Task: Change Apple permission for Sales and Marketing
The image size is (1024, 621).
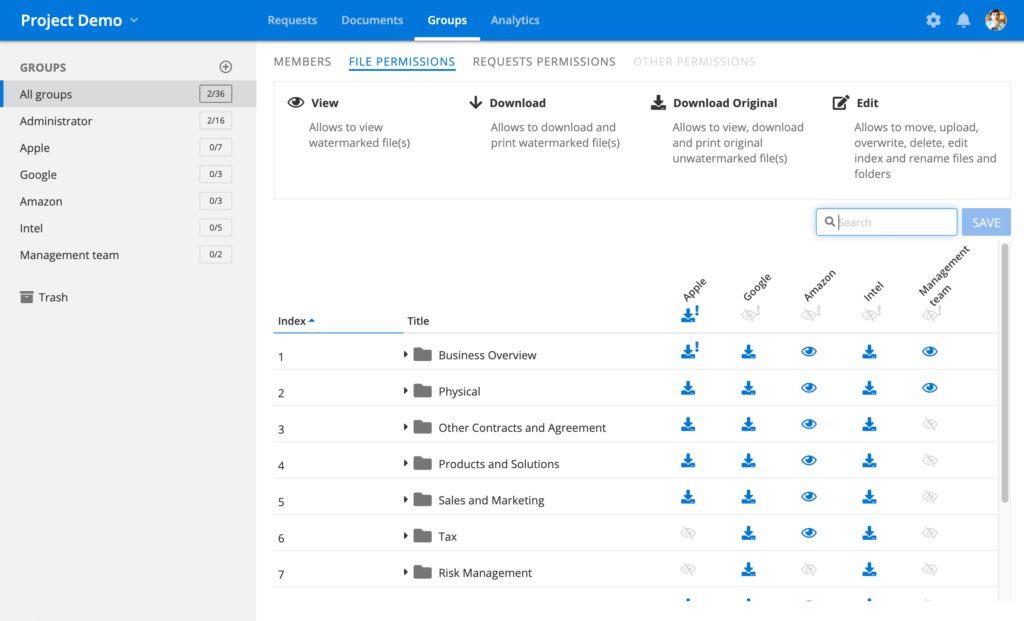Action: pyautogui.click(x=688, y=497)
